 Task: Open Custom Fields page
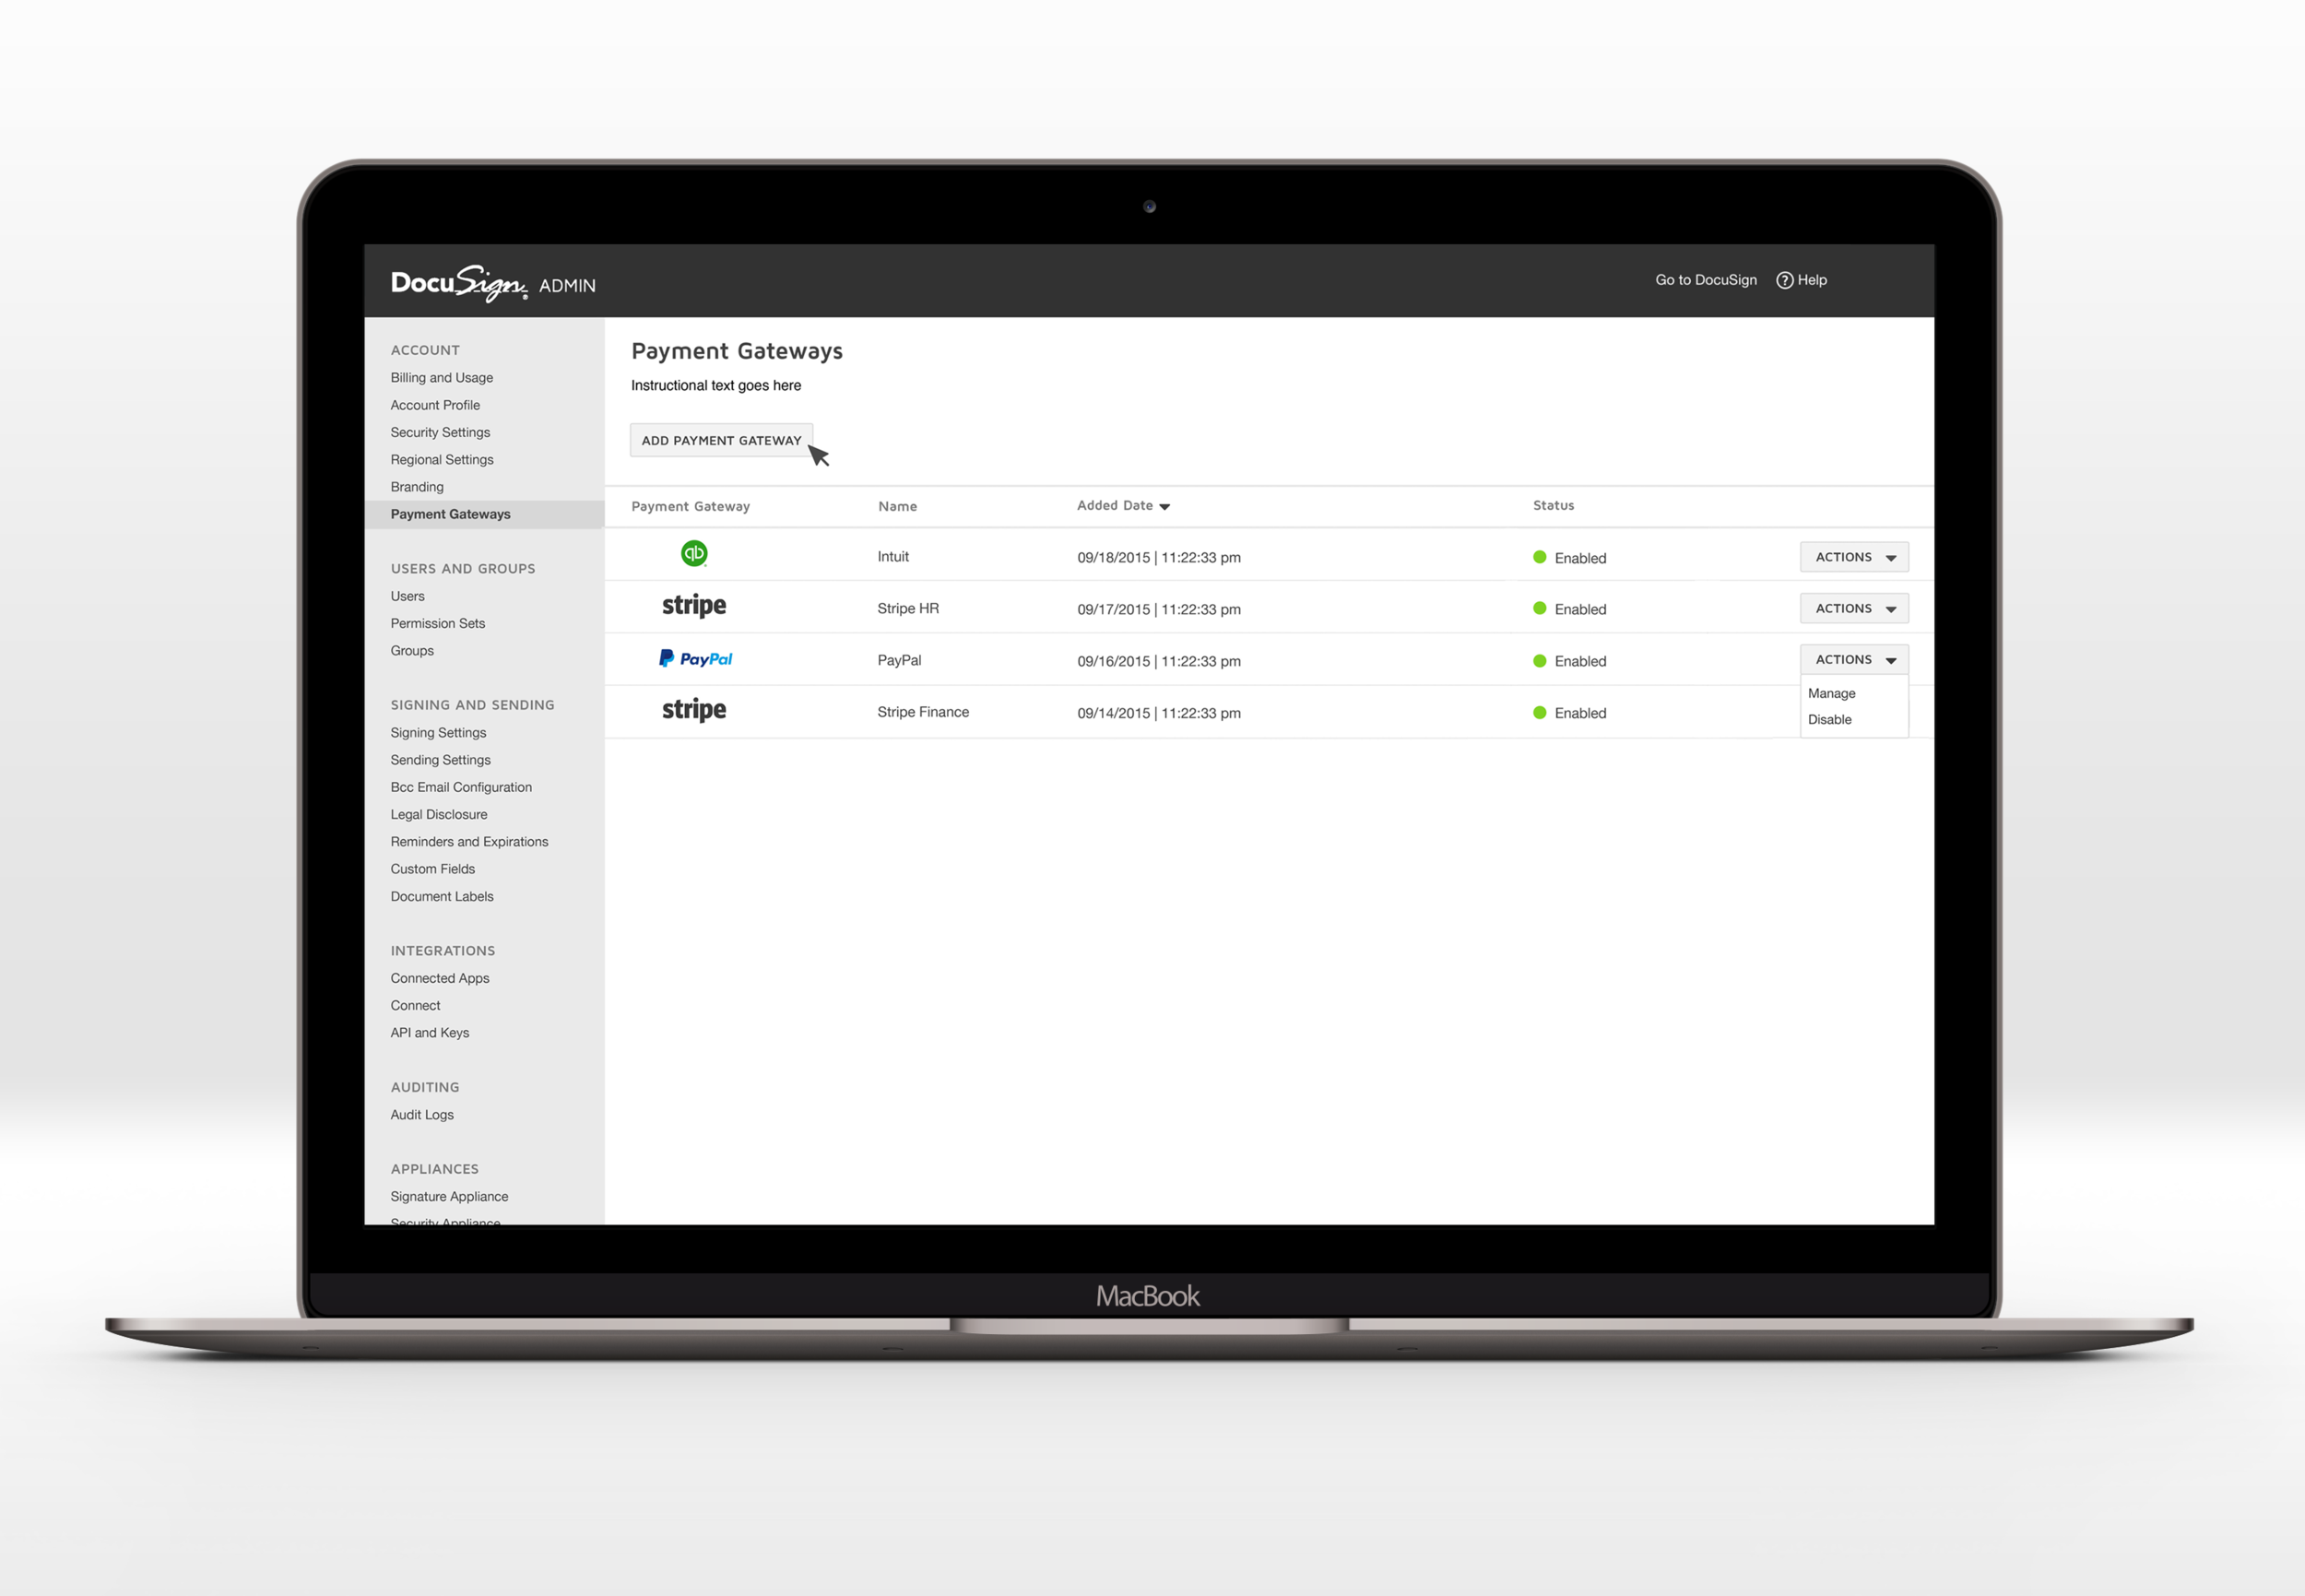[x=433, y=869]
